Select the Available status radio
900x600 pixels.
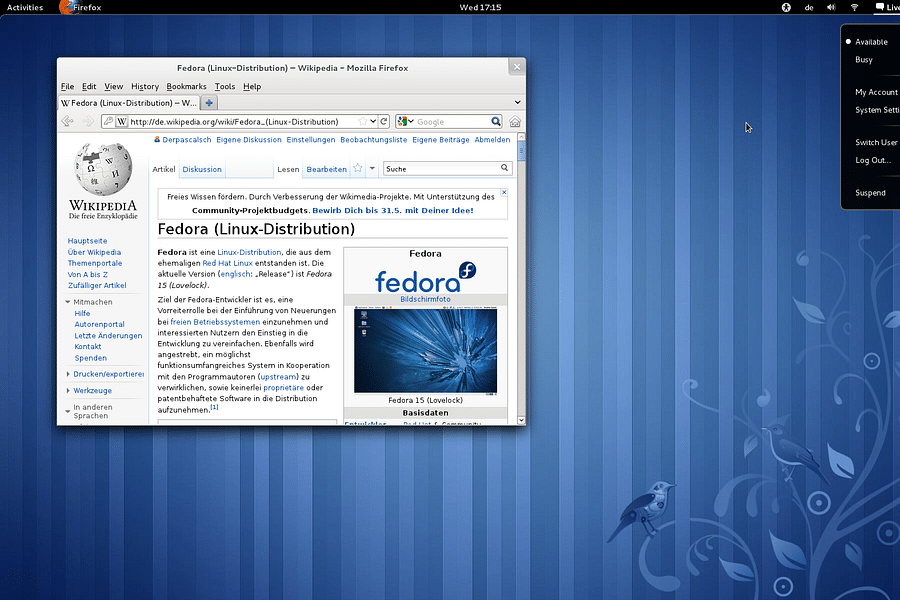tap(849, 42)
